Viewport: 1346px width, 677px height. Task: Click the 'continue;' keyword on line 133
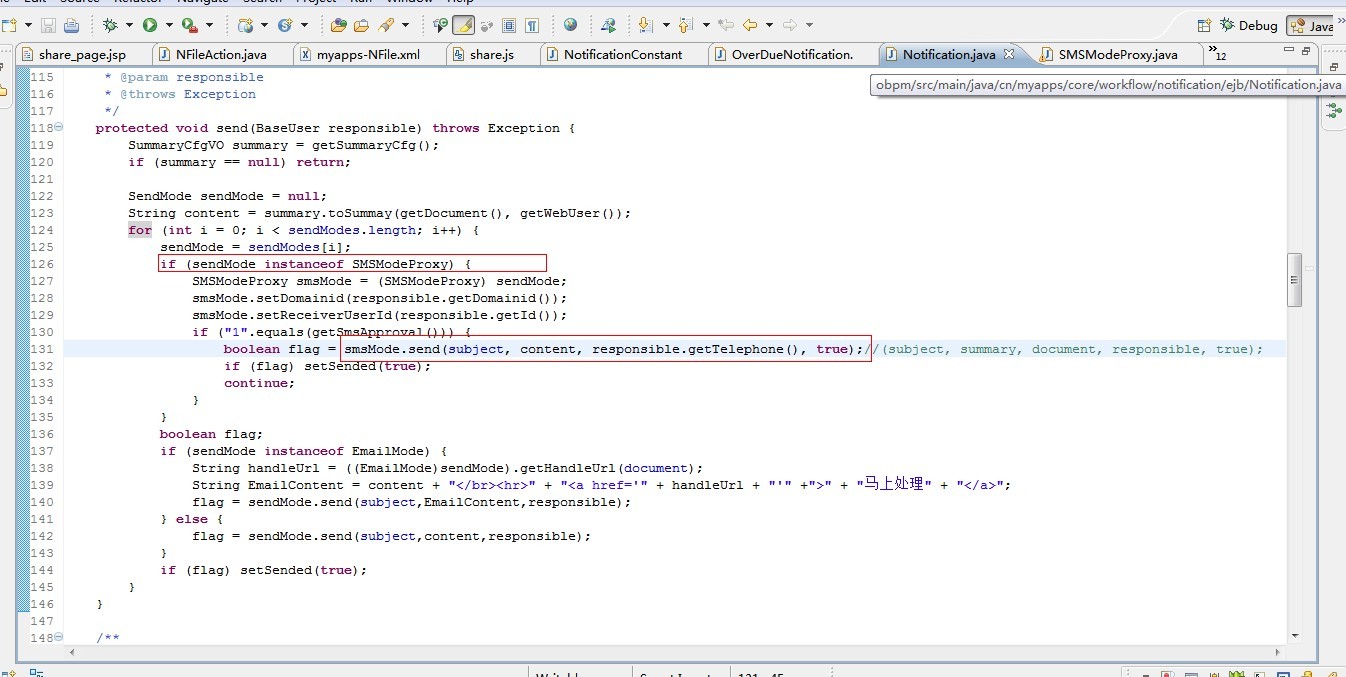point(260,383)
